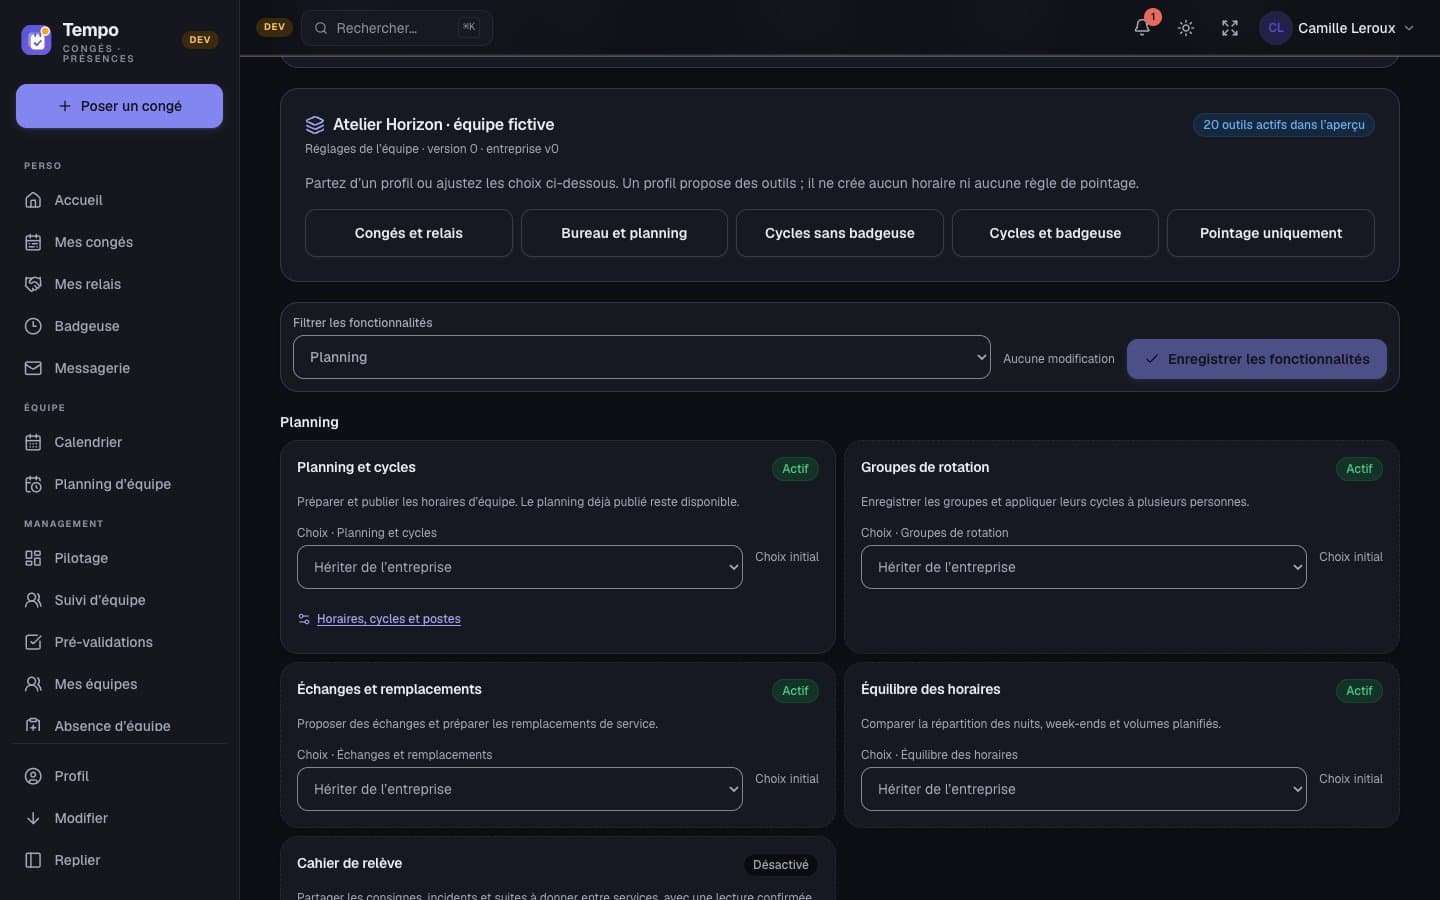This screenshot has height=900, width=1440.
Task: Open Pilotage management page
Action: [x=119, y=558]
